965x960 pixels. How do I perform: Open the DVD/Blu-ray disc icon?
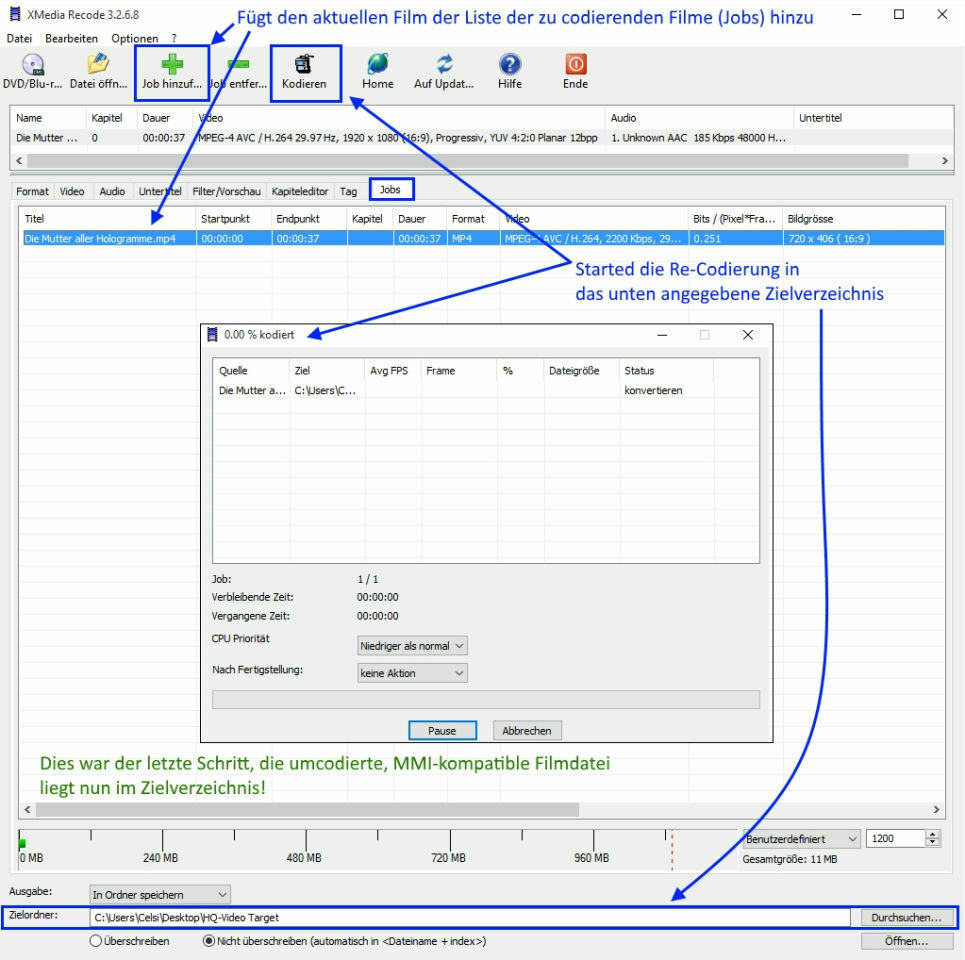pyautogui.click(x=33, y=64)
